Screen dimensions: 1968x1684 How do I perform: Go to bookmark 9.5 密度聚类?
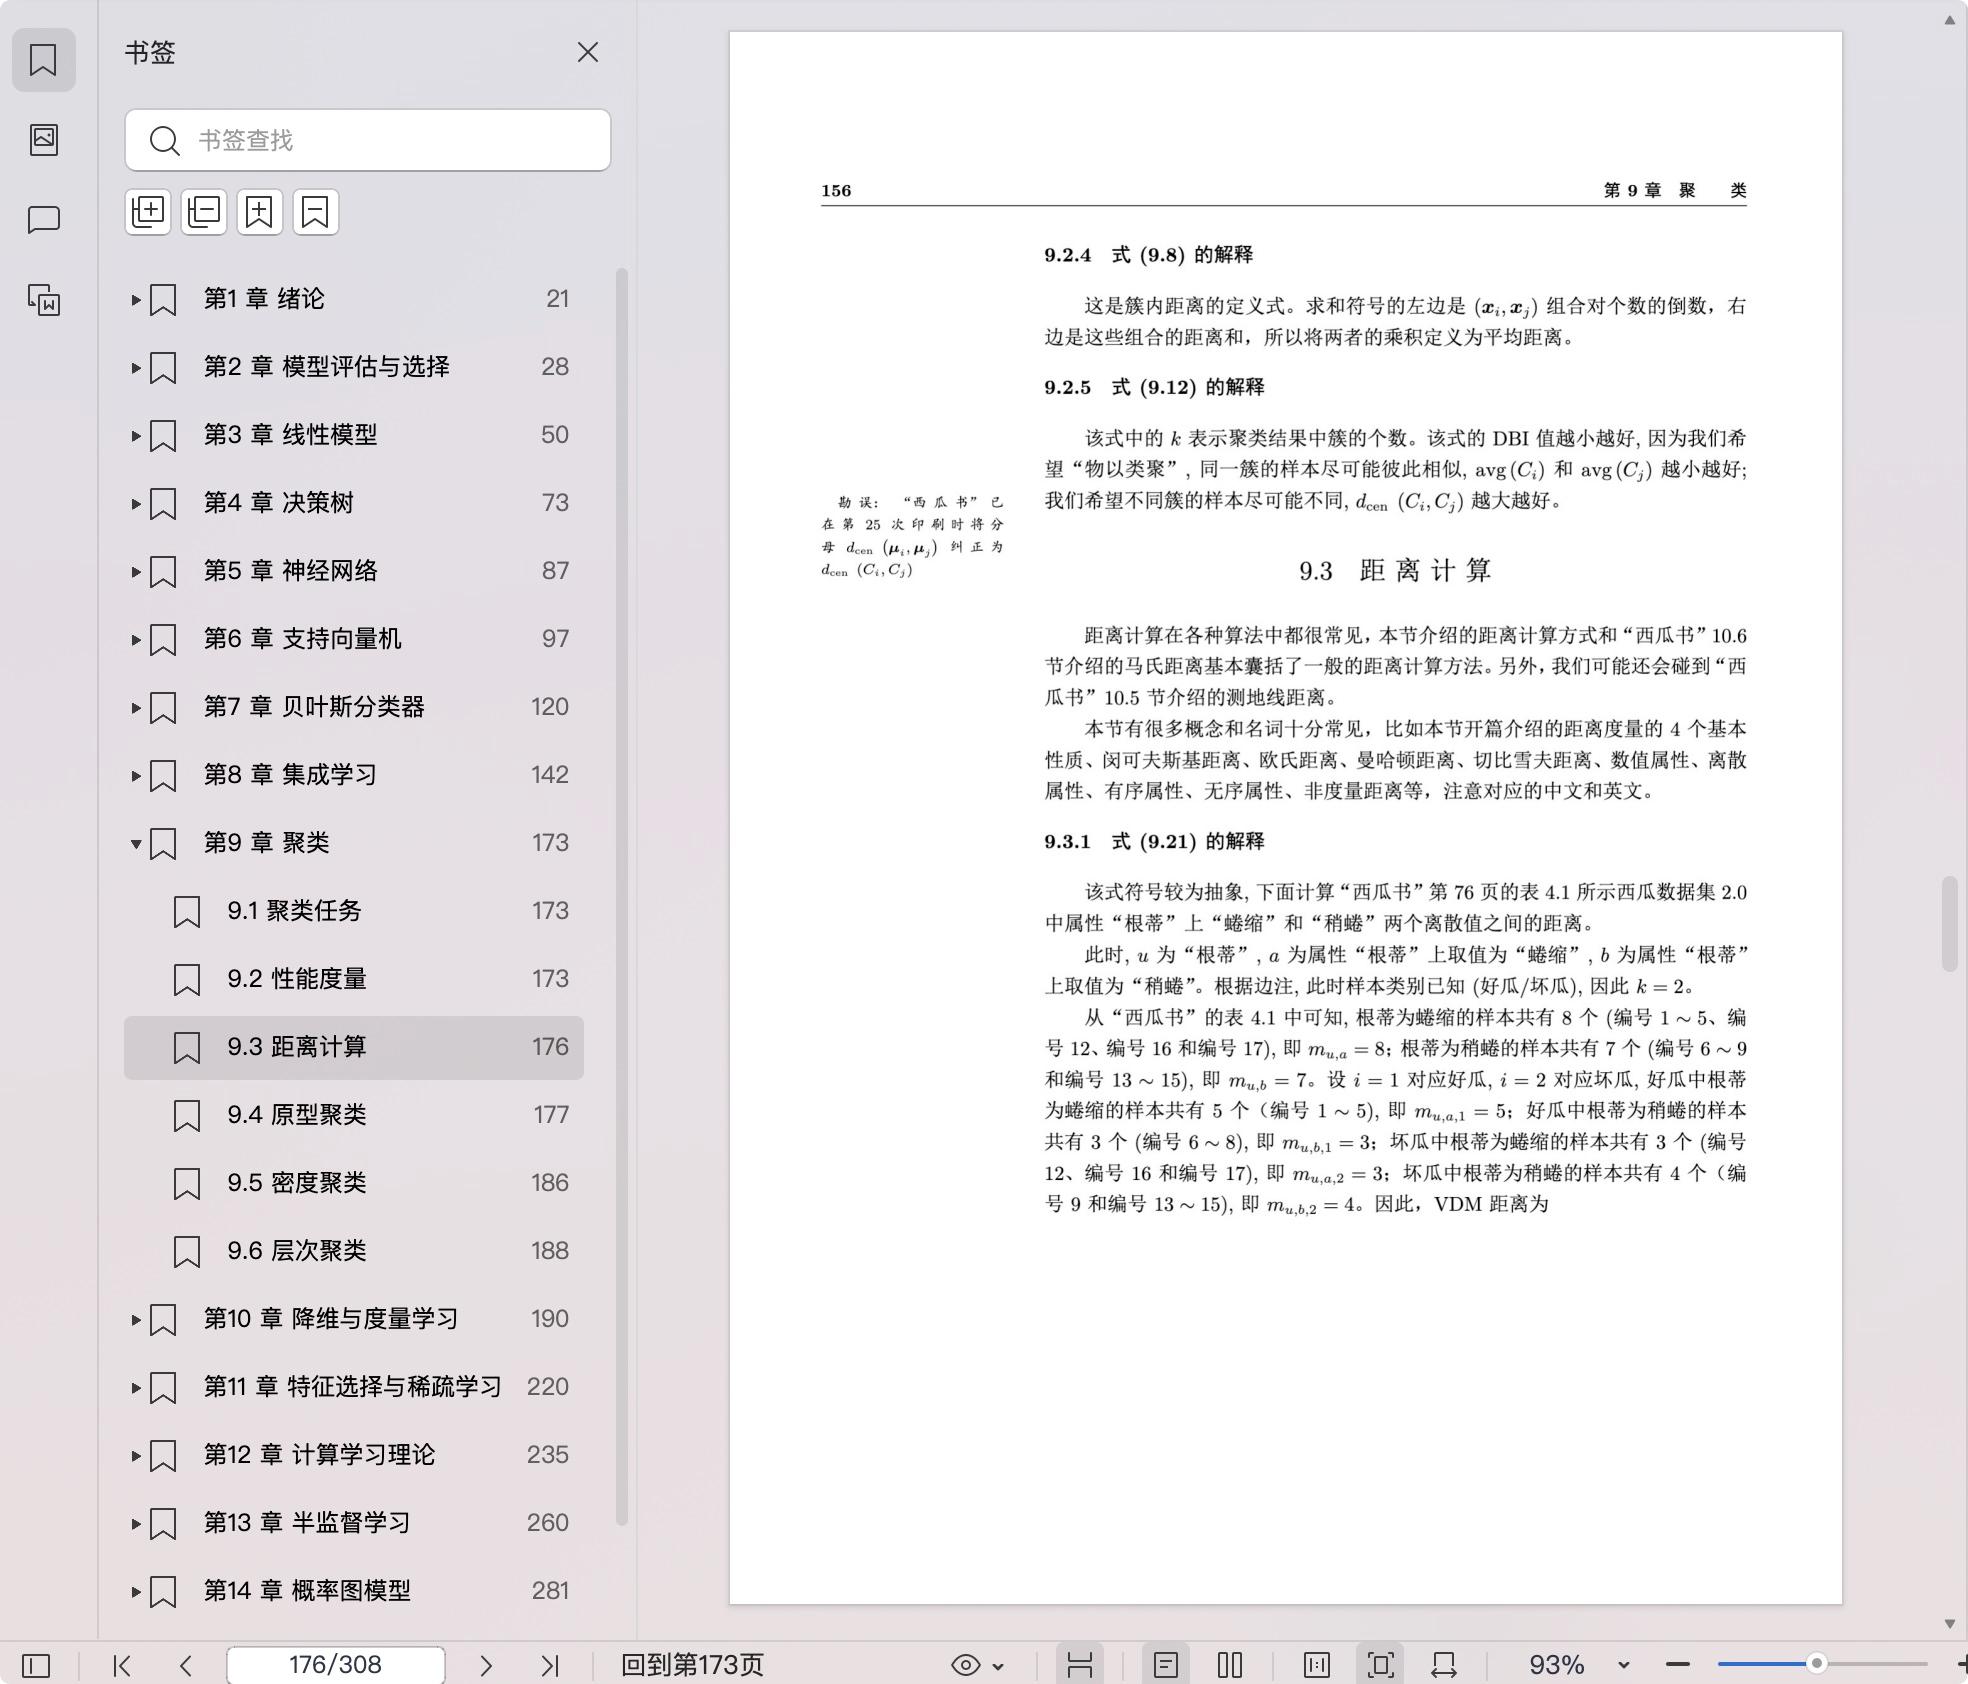[354, 1183]
